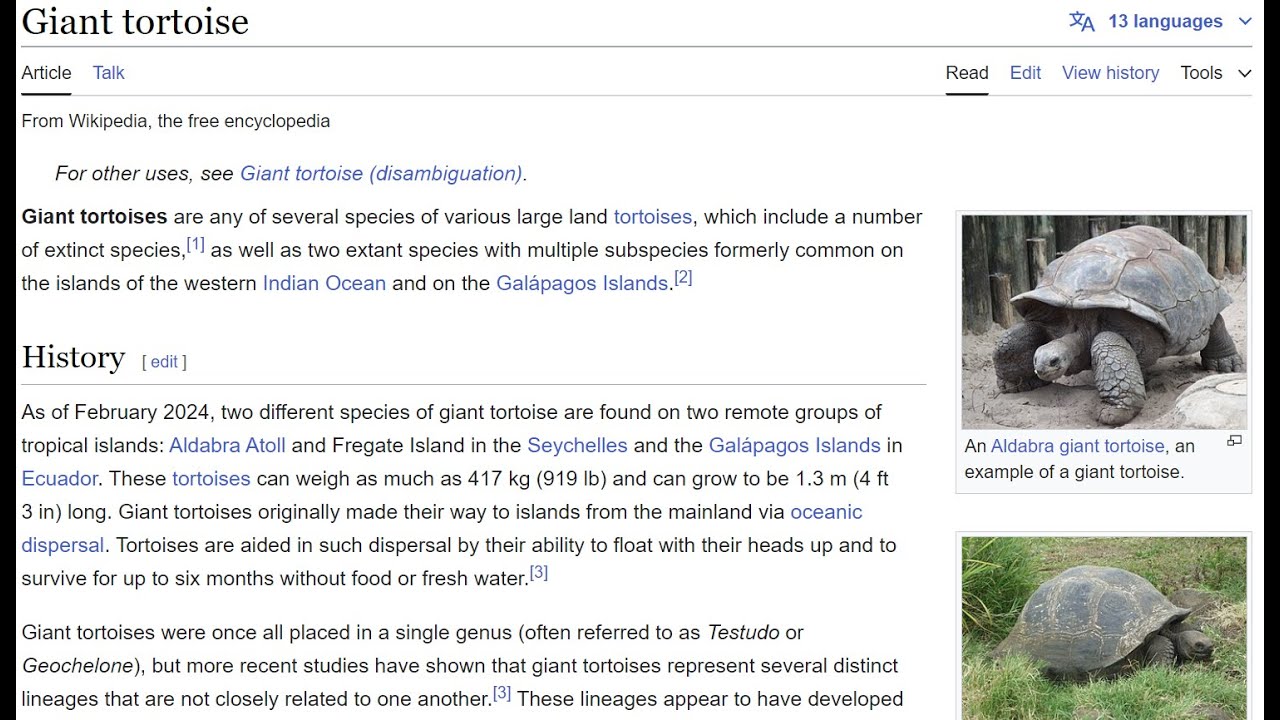Open the Aldabra Atoll link
The width and height of the screenshot is (1280, 720).
tap(227, 446)
